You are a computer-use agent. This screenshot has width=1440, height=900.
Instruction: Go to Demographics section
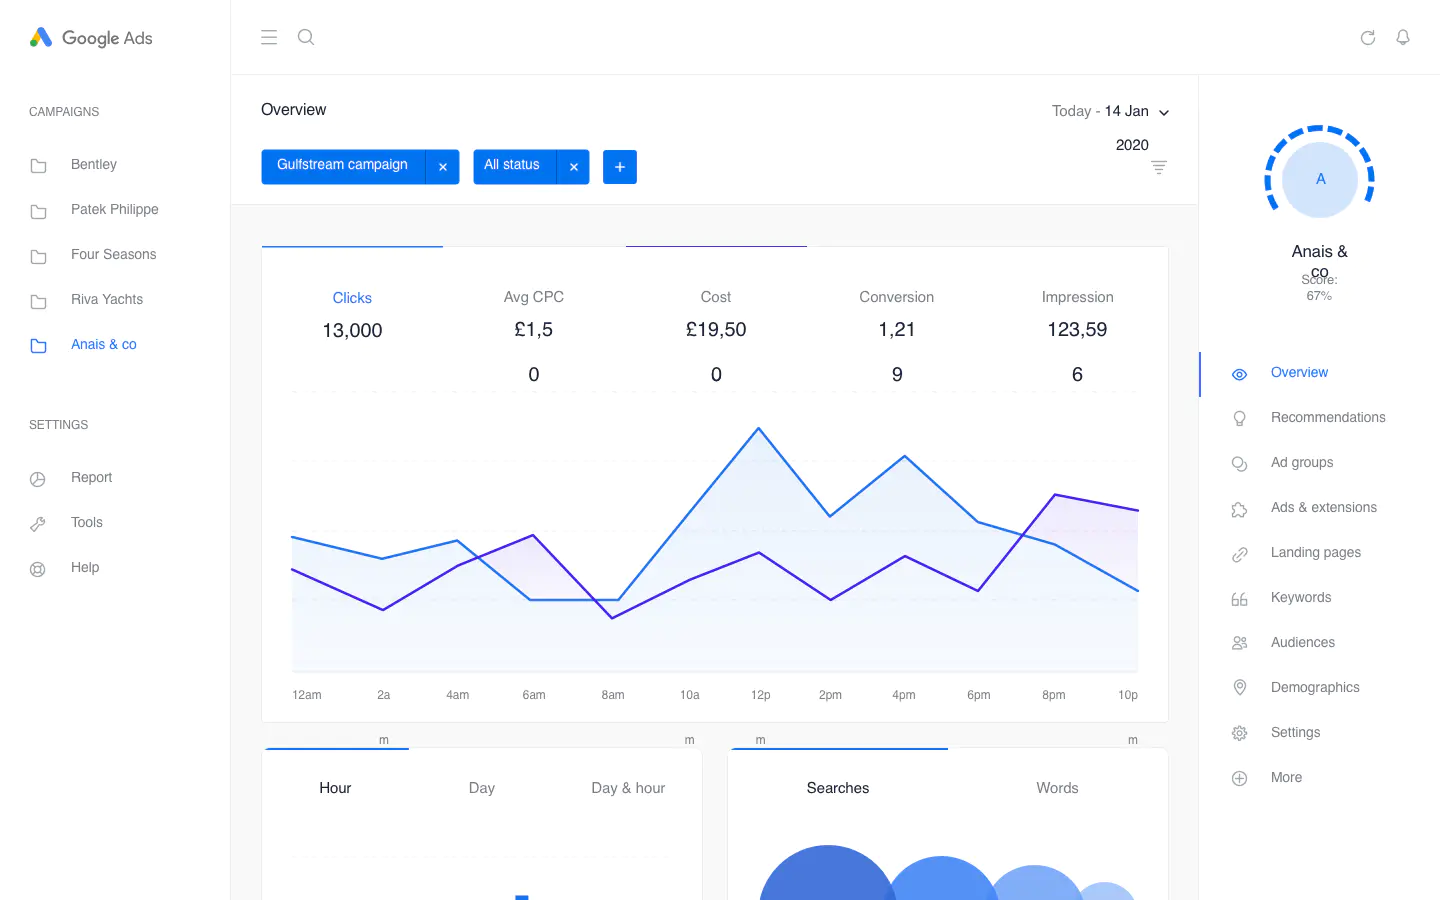[x=1315, y=687]
